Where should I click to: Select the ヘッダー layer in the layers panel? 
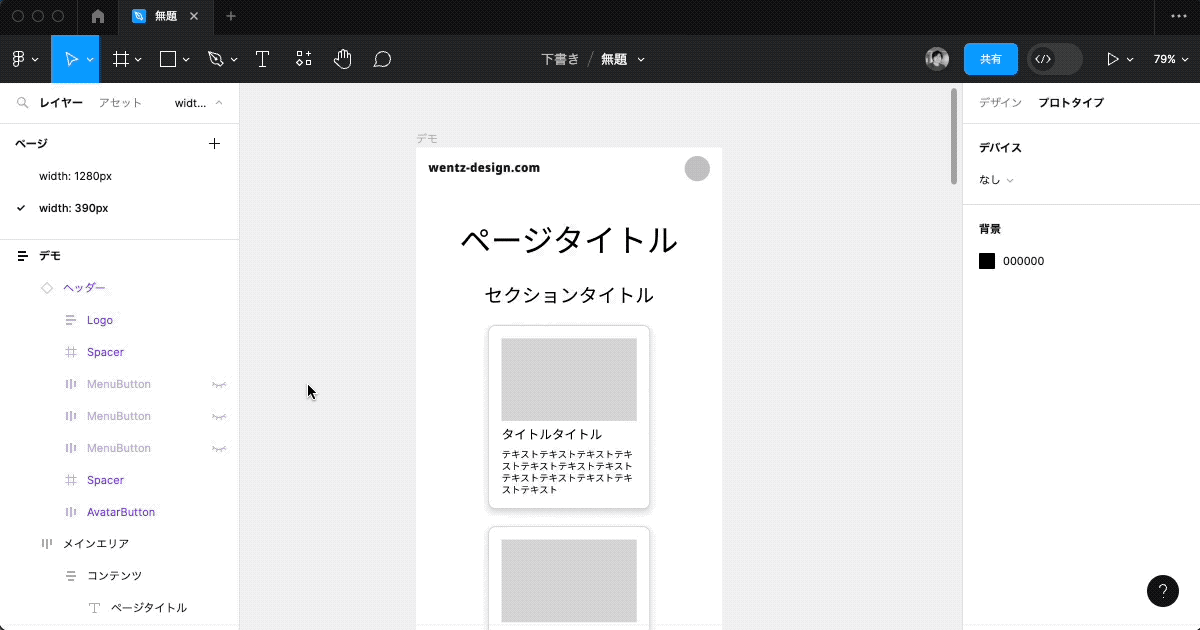86,287
